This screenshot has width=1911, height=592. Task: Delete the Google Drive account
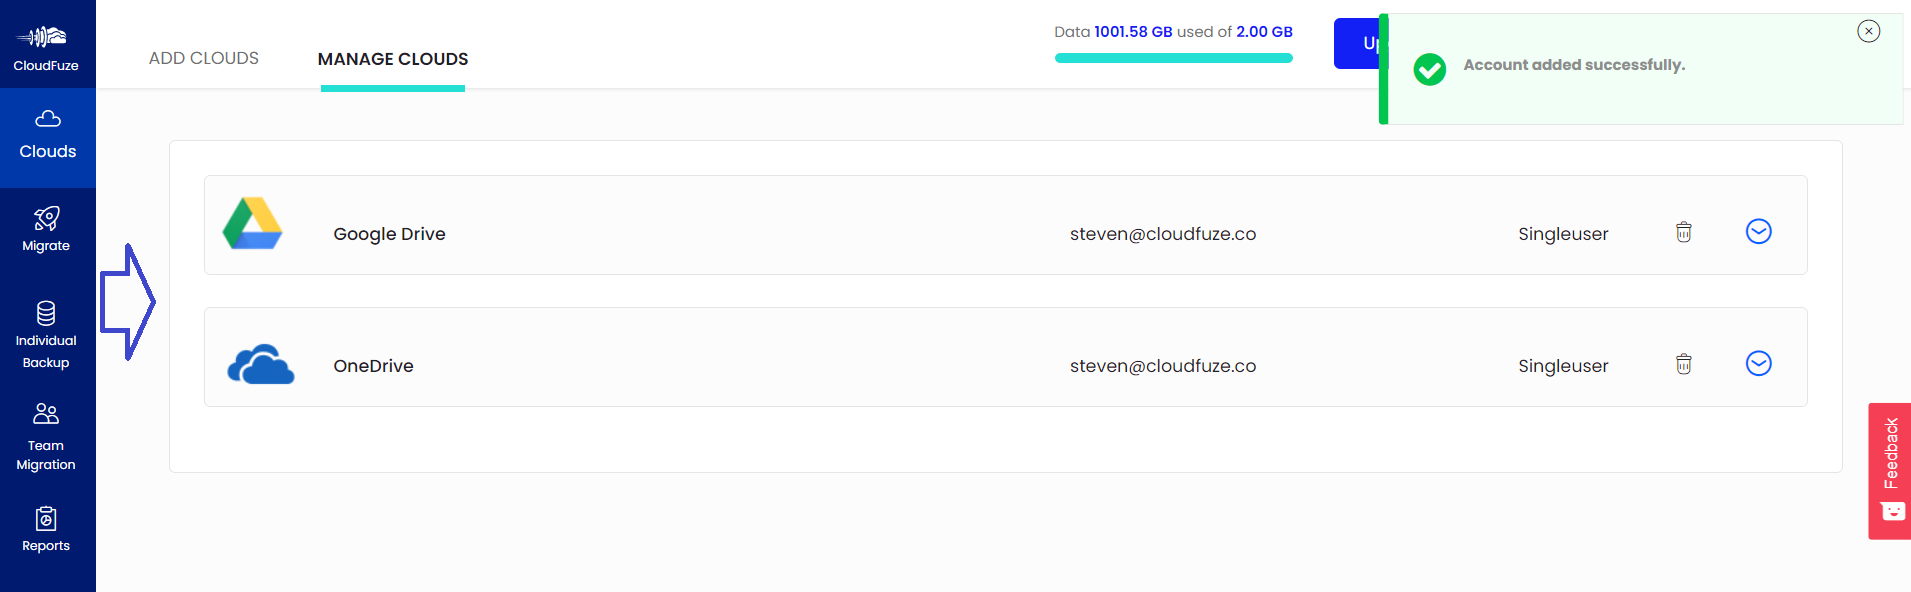pos(1684,232)
